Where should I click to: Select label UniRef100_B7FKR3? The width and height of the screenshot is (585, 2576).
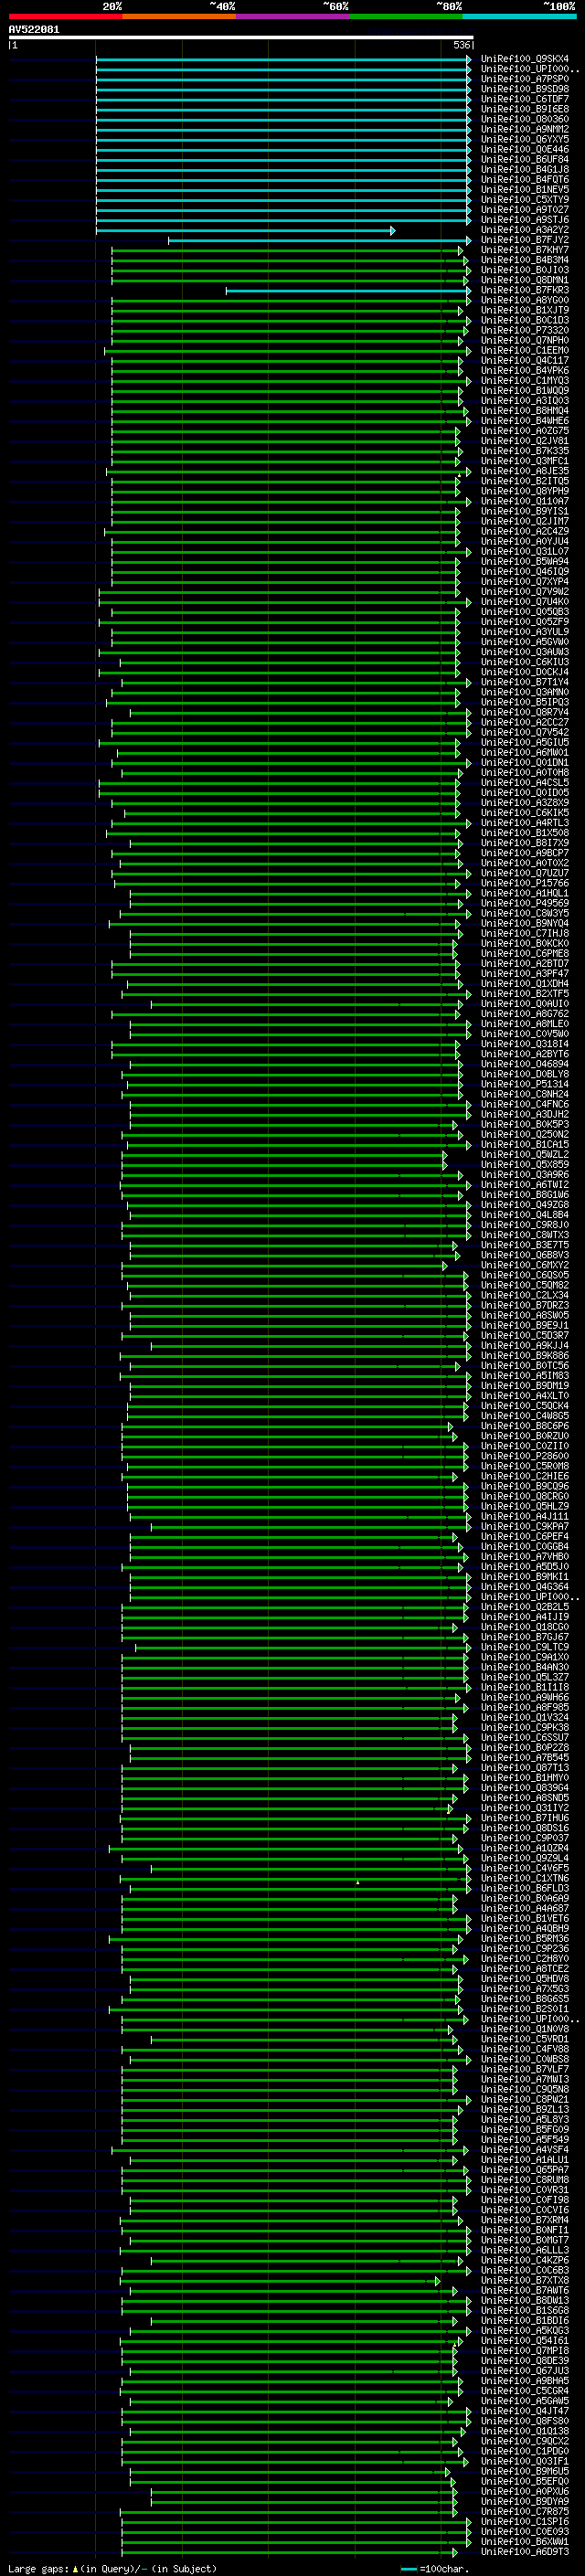click(x=525, y=290)
